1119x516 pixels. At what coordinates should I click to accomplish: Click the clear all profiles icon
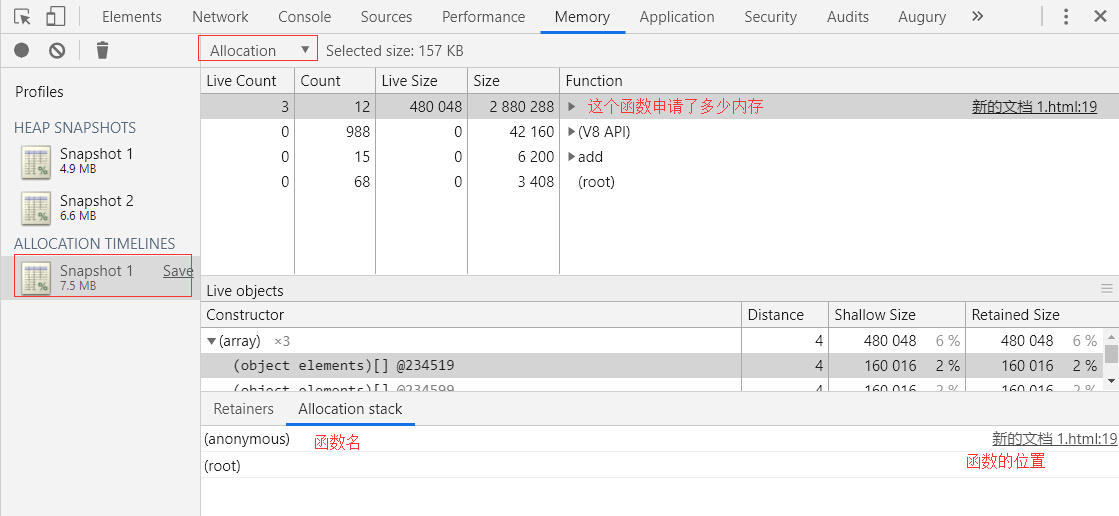tap(57, 50)
